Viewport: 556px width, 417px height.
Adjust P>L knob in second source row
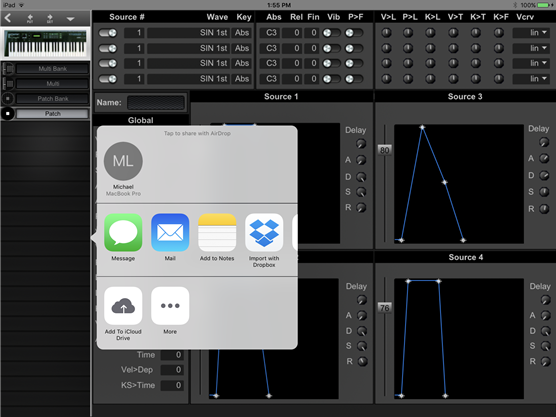[x=408, y=48]
